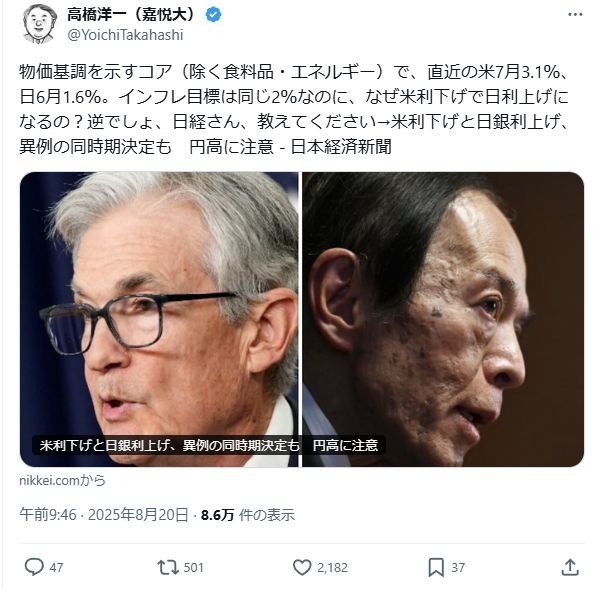The height and width of the screenshot is (589, 601).
Task: Click the repost arrows icon
Action: [x=167, y=567]
